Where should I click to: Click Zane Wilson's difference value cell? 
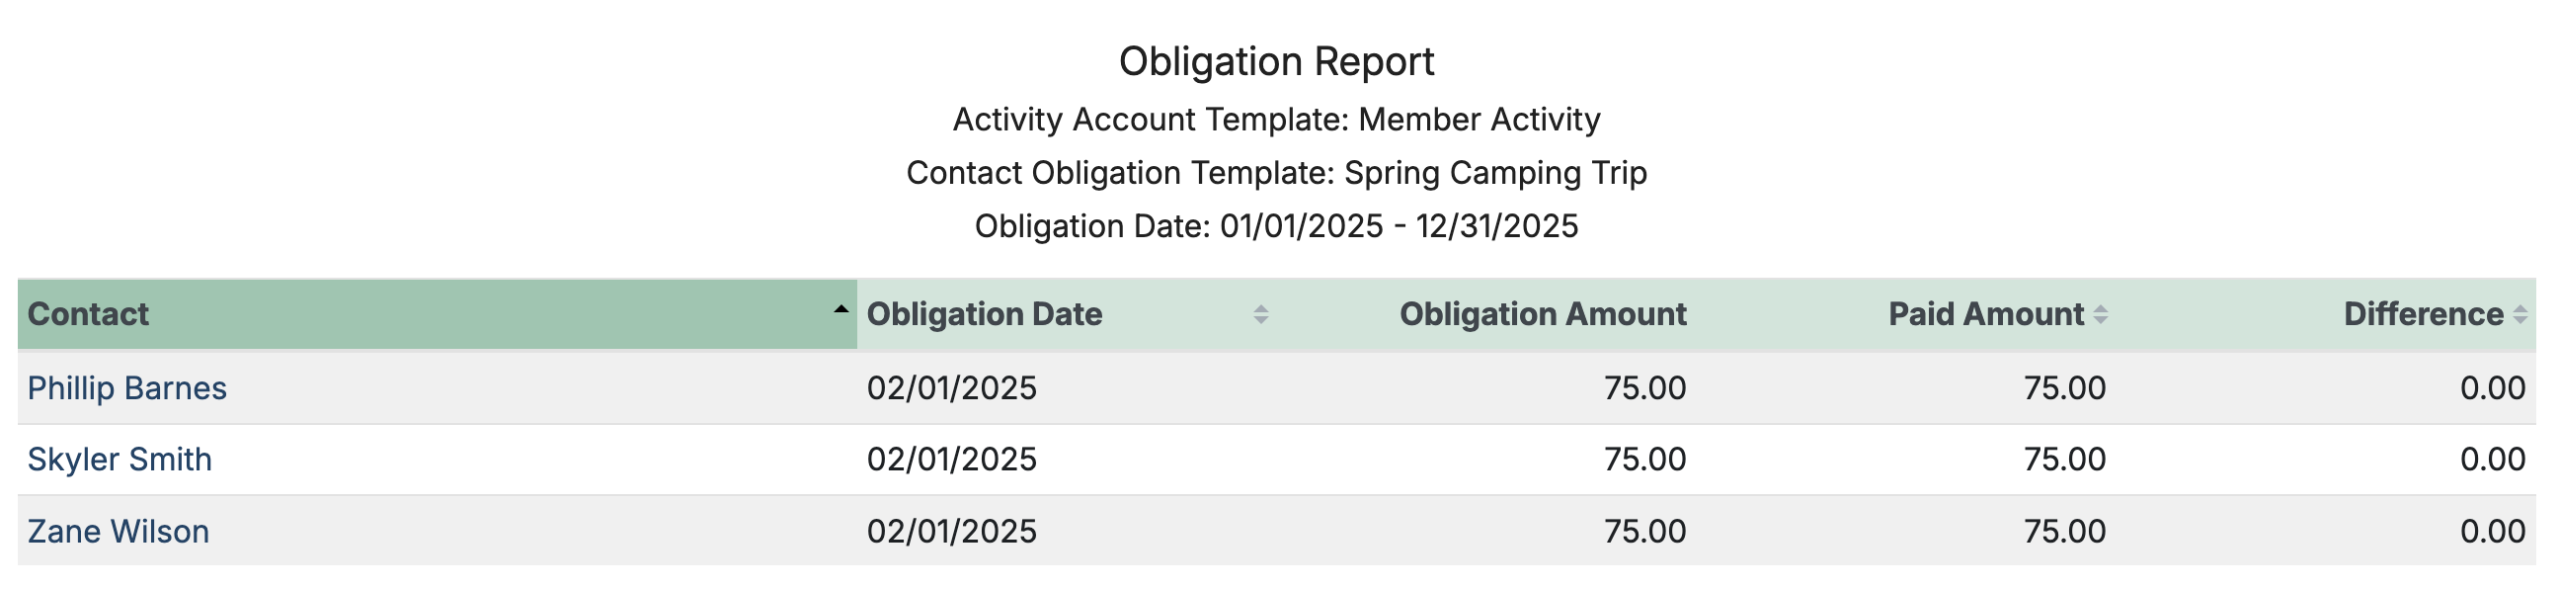(x=2492, y=531)
